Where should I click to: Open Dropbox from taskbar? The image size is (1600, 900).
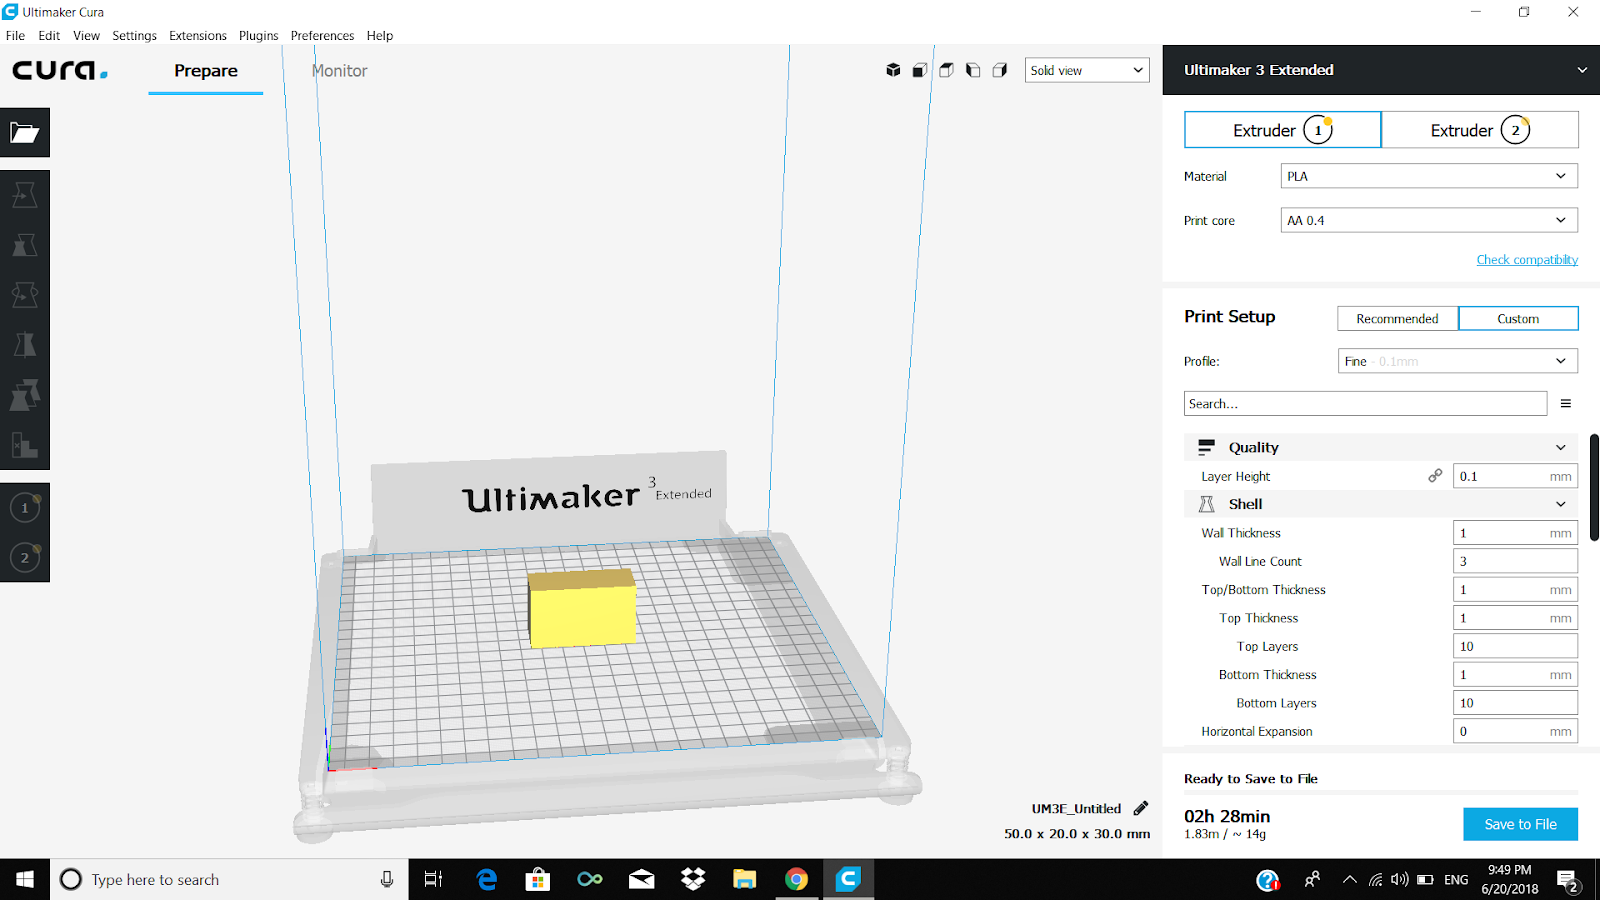pos(693,879)
